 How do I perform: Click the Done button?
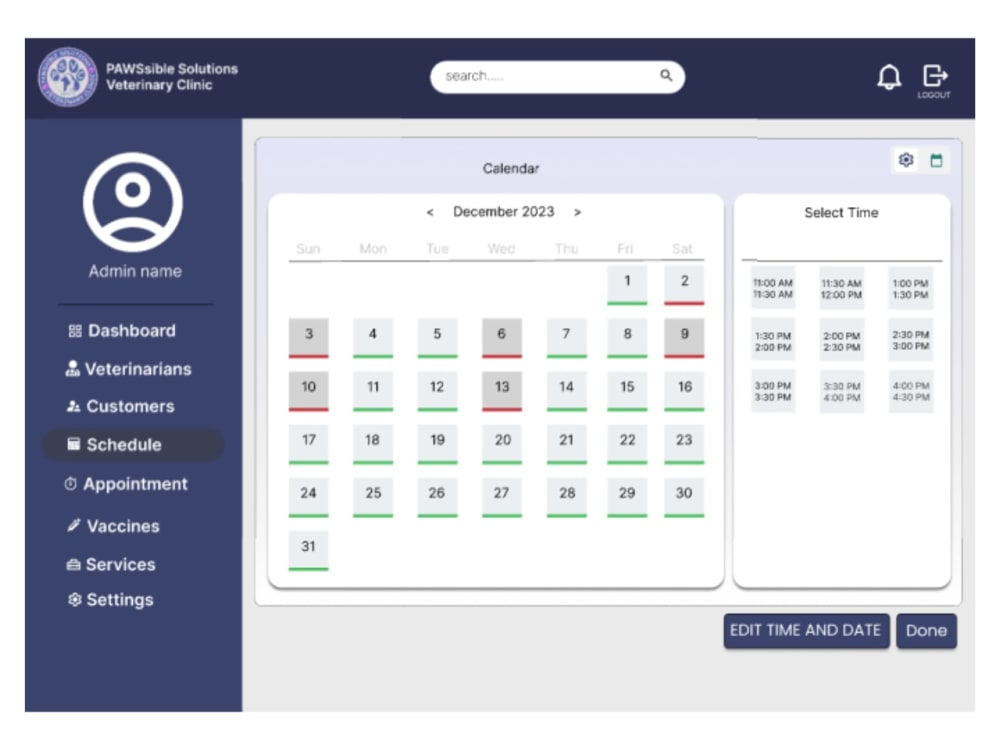tap(926, 631)
